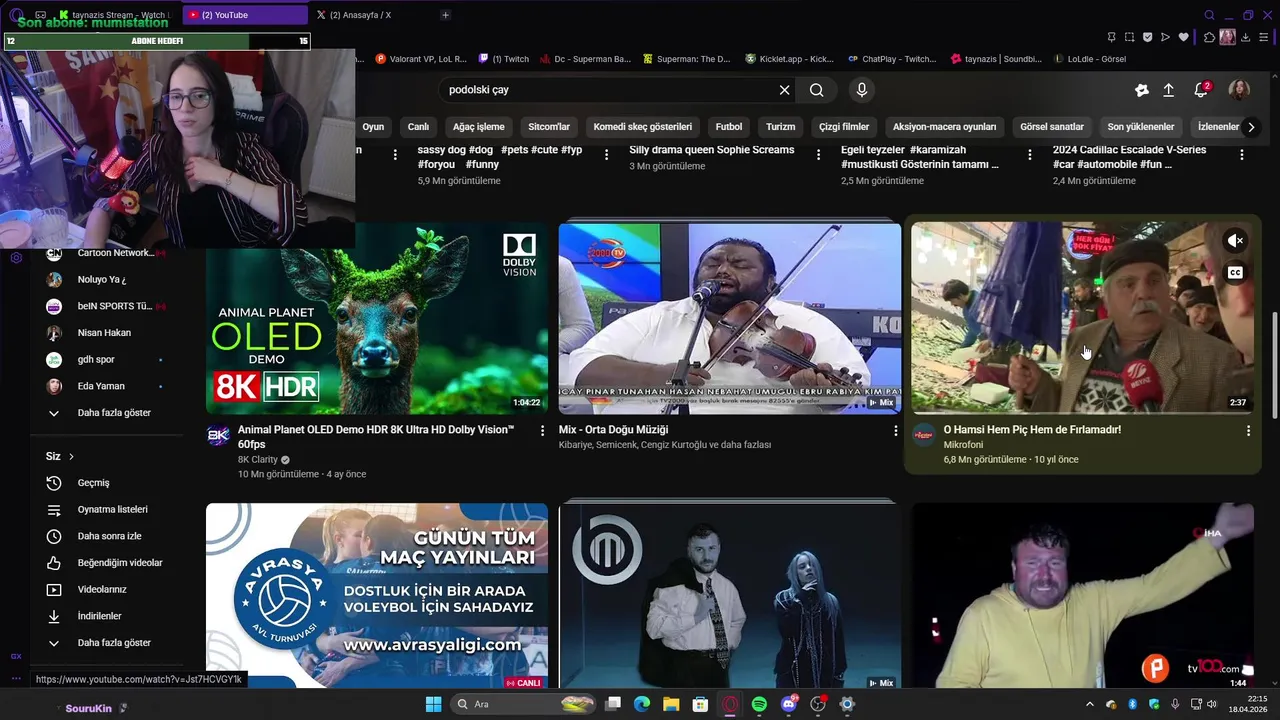Viewport: 1280px width, 720px height.
Task: Play the Animal Planet OLED Demo thumbnail
Action: tap(377, 318)
